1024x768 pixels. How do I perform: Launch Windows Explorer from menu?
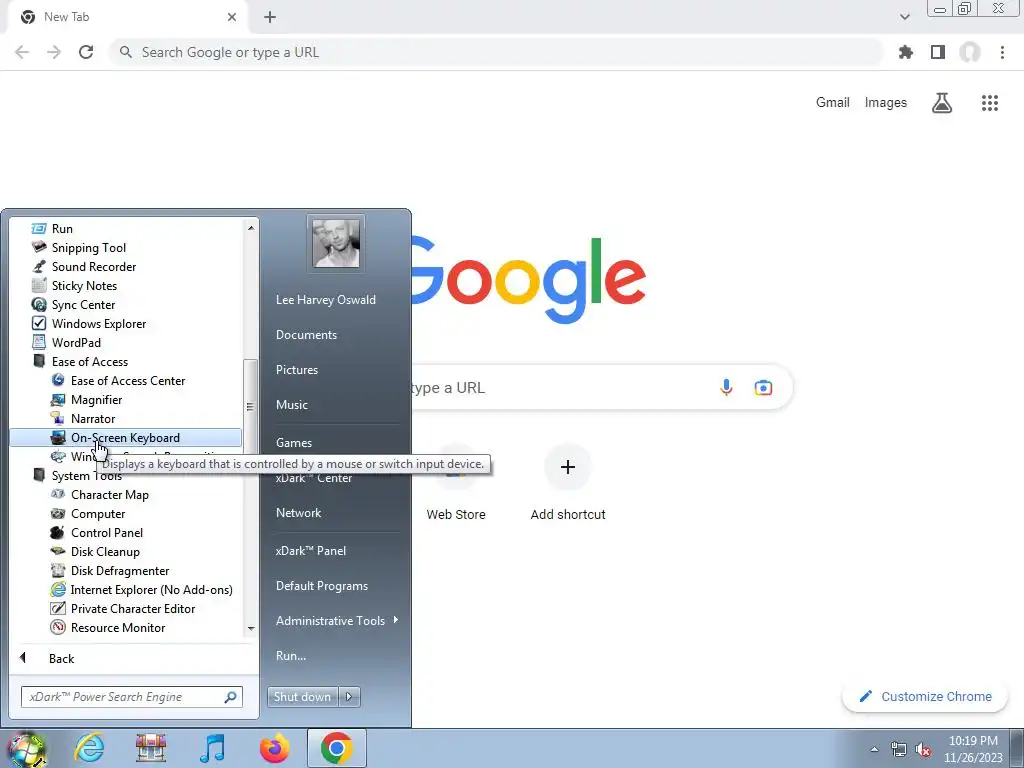99,323
